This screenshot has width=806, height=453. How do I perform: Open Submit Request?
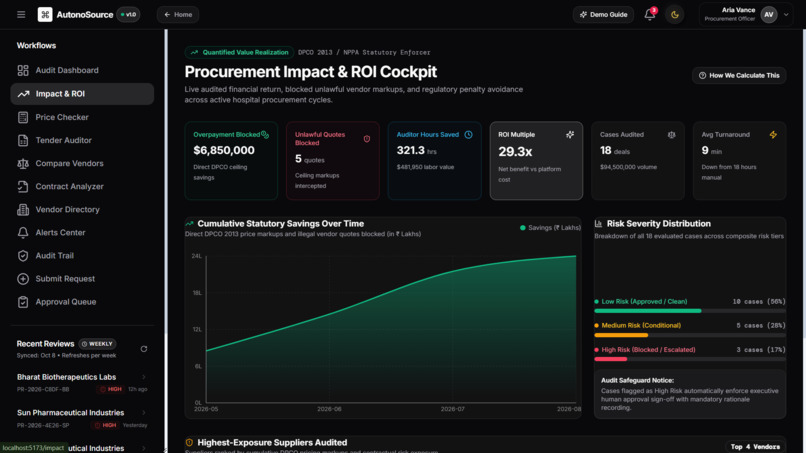point(82,279)
